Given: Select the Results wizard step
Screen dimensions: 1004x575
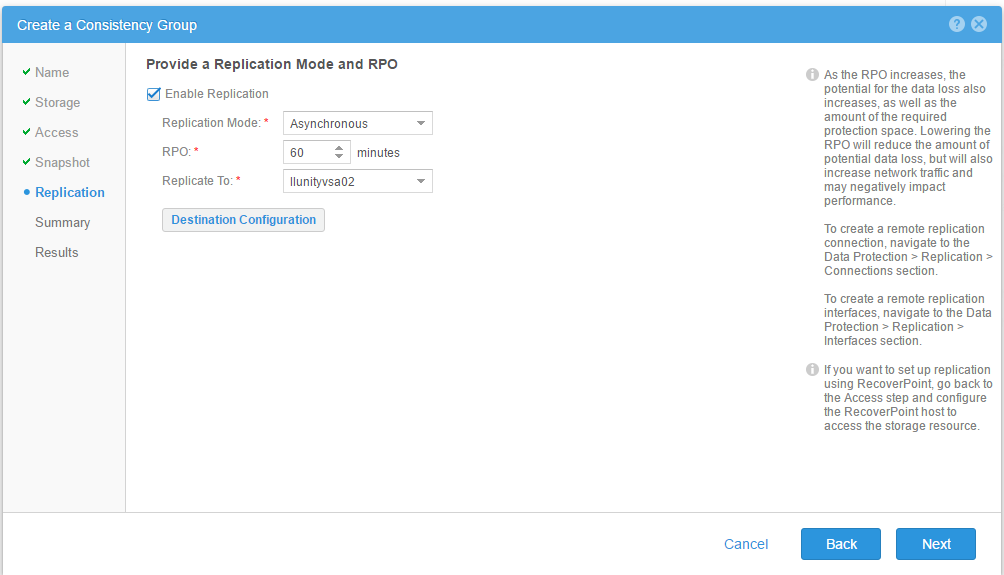Looking at the screenshot, I should (x=56, y=252).
